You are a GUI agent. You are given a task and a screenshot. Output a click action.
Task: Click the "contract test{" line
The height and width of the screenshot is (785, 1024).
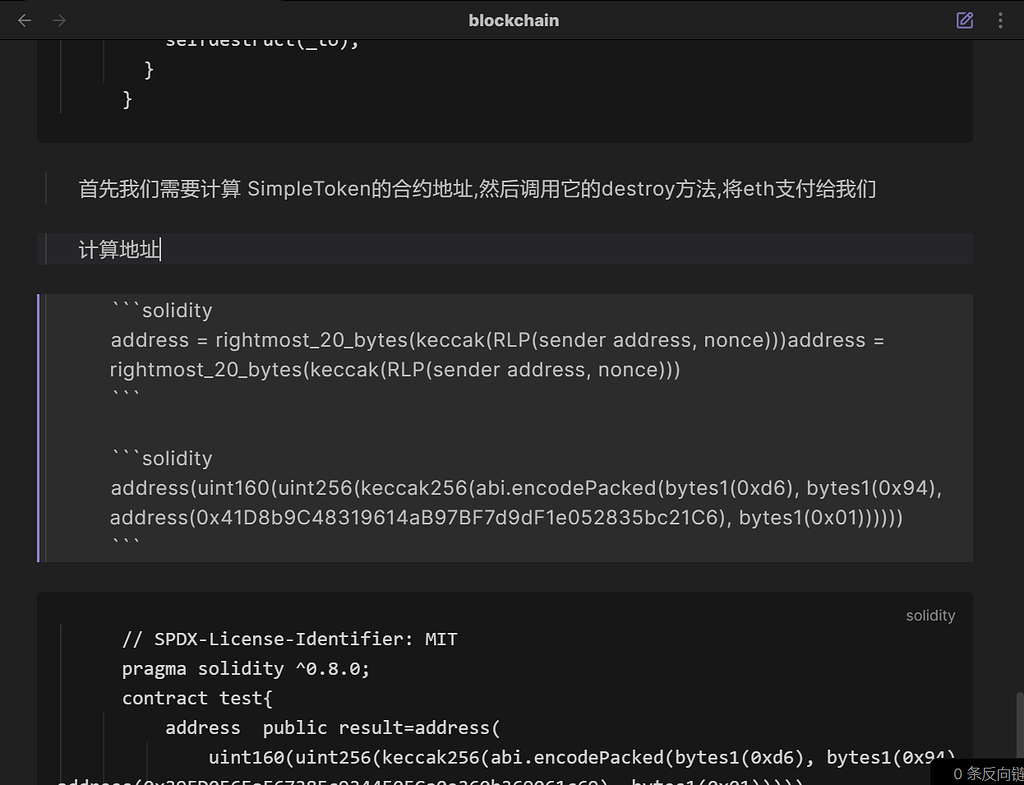[197, 698]
